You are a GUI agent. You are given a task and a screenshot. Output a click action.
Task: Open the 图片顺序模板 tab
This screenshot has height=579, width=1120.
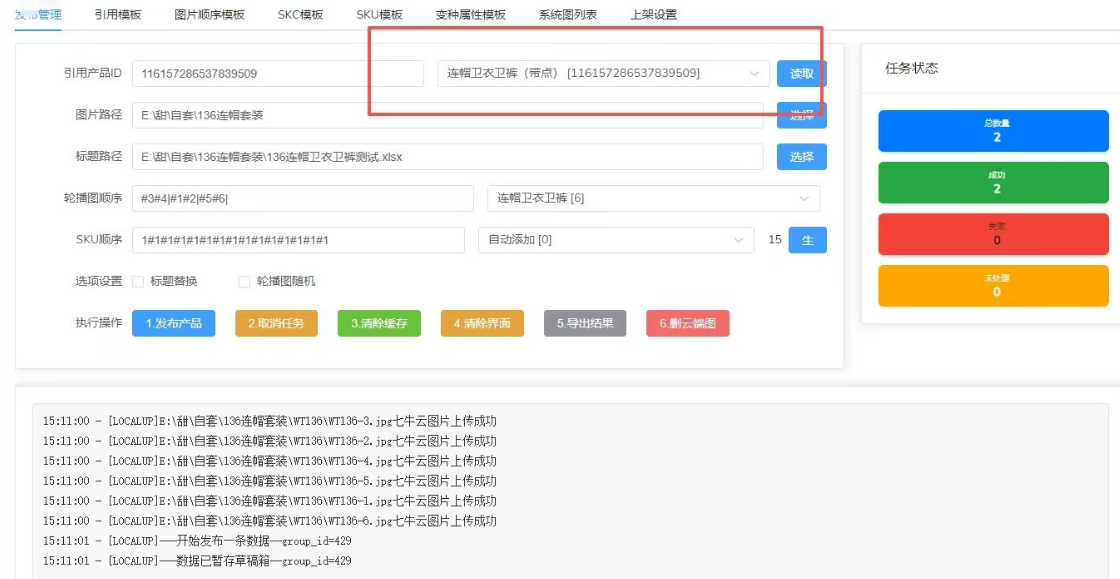(209, 15)
